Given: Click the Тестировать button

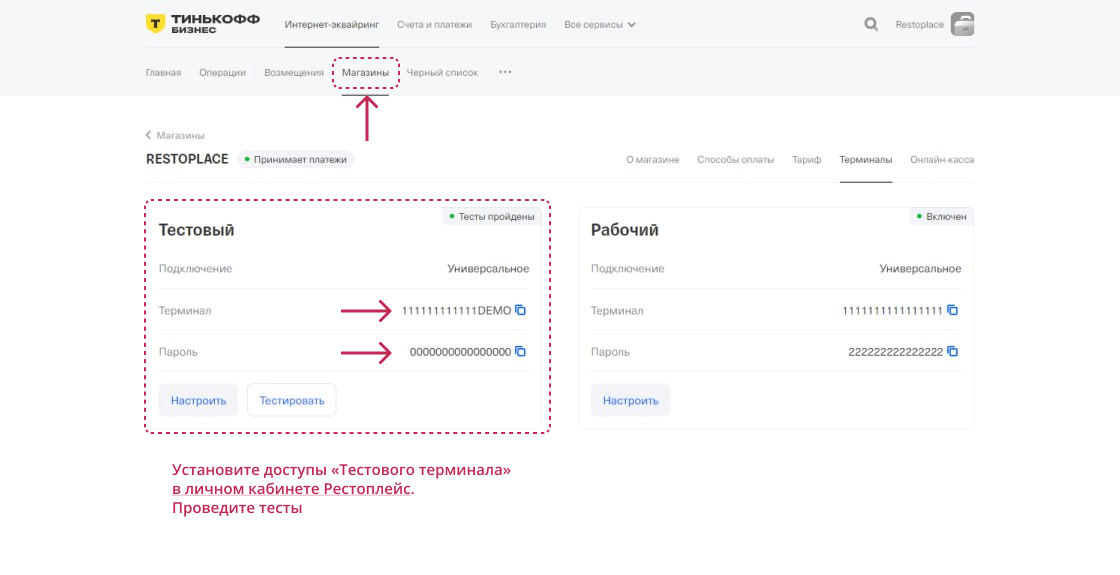Looking at the screenshot, I should point(291,400).
